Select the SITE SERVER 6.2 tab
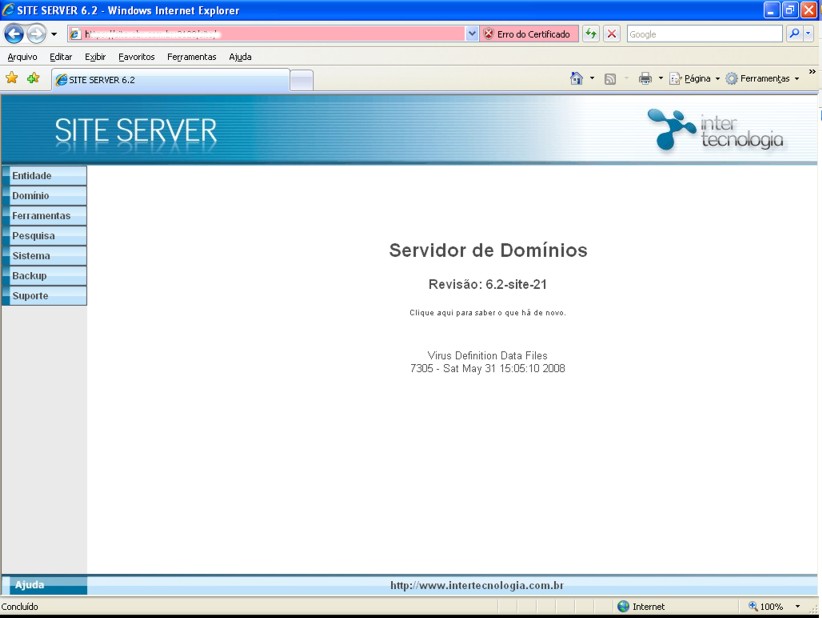The width and height of the screenshot is (822, 618). click(x=170, y=80)
